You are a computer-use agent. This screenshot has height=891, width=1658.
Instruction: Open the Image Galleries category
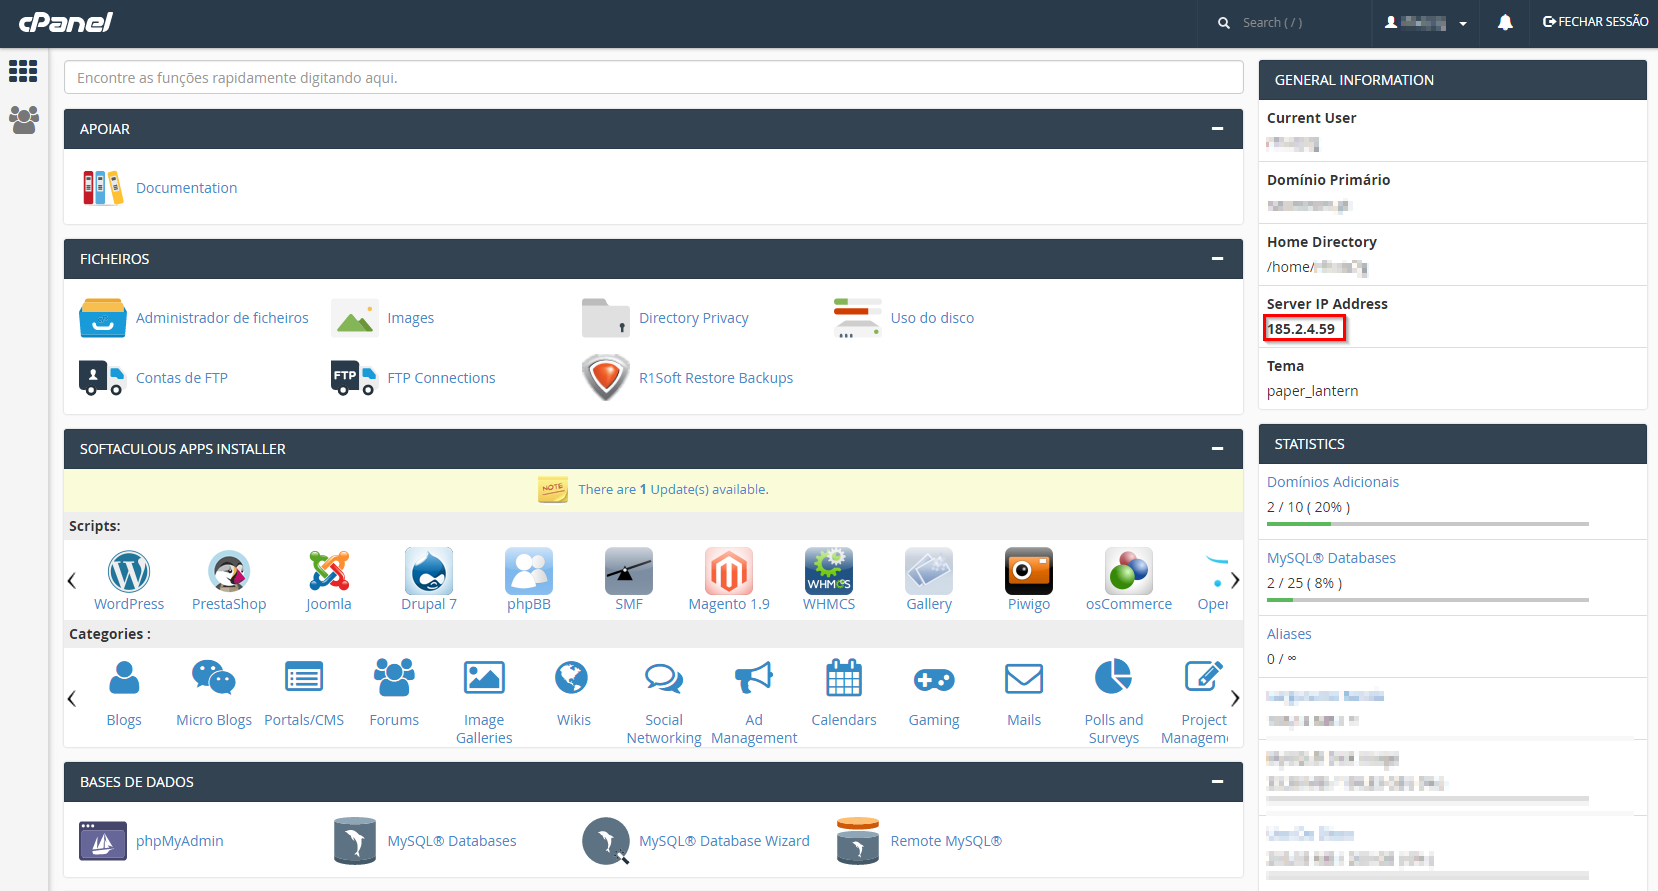coord(484,729)
